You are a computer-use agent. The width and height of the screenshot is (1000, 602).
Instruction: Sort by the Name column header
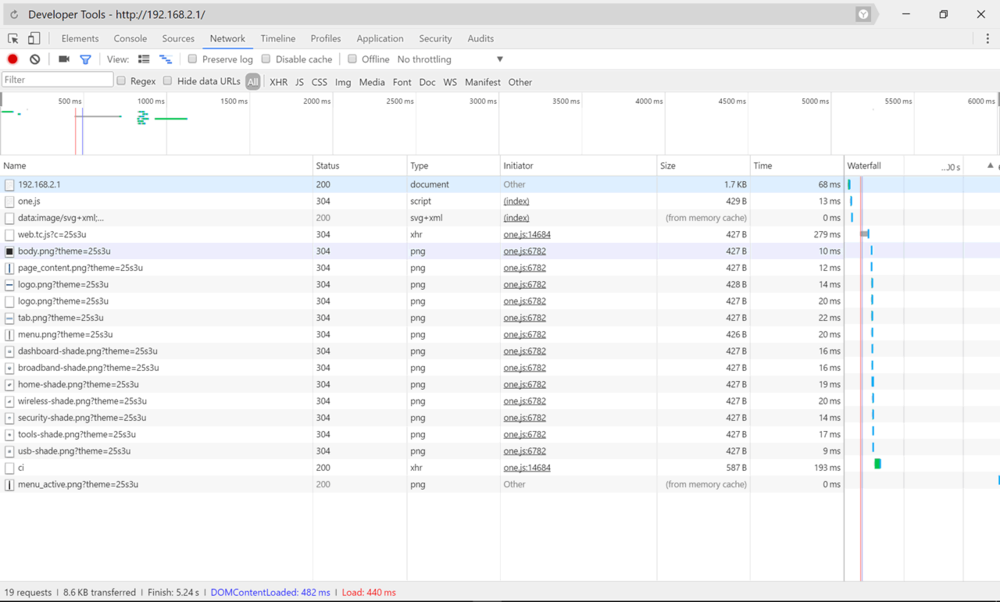click(156, 165)
